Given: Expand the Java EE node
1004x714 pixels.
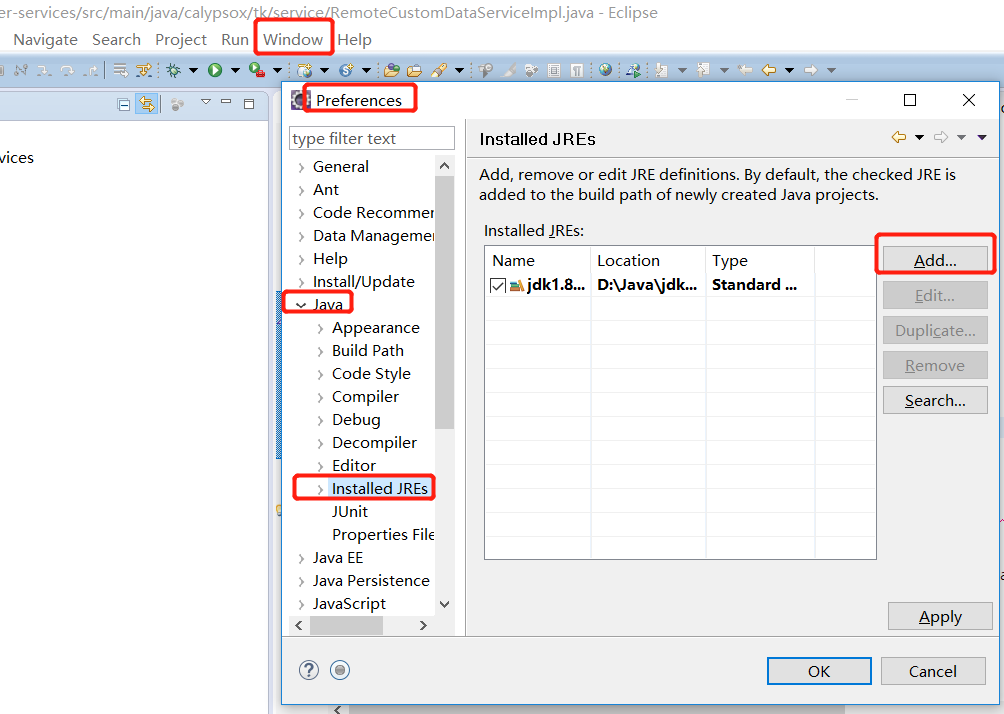Looking at the screenshot, I should click(x=301, y=558).
